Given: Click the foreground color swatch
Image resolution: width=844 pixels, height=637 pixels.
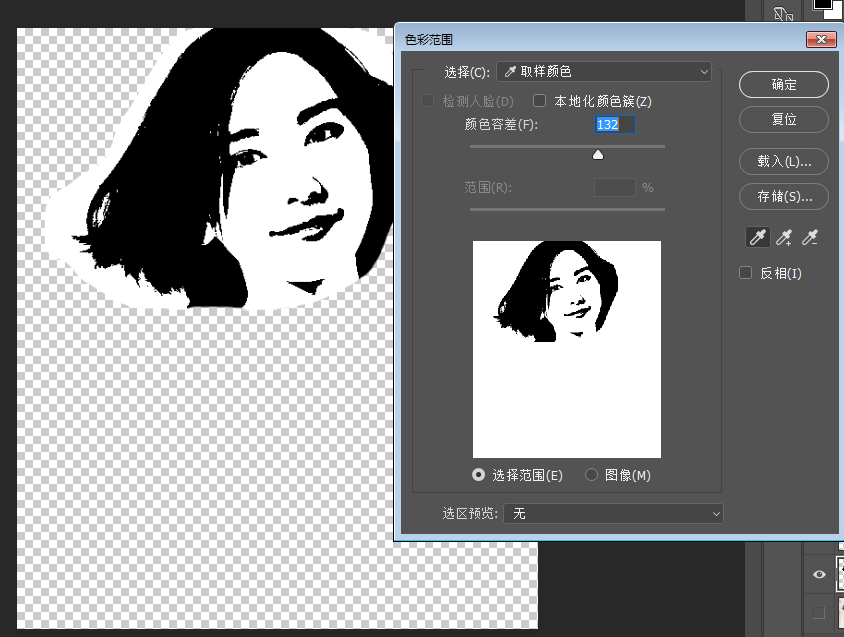Looking at the screenshot, I should [x=822, y=4].
